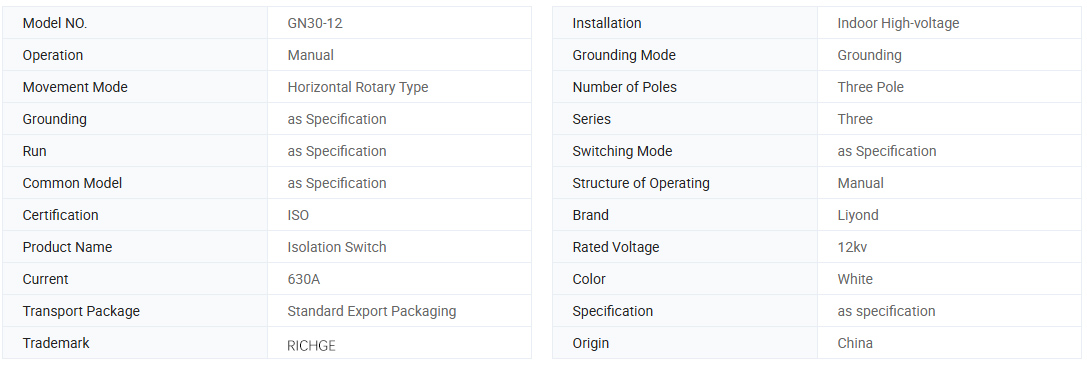Image resolution: width=1087 pixels, height=366 pixels.
Task: Click the Horizontal Rotary Type value
Action: click(x=358, y=87)
